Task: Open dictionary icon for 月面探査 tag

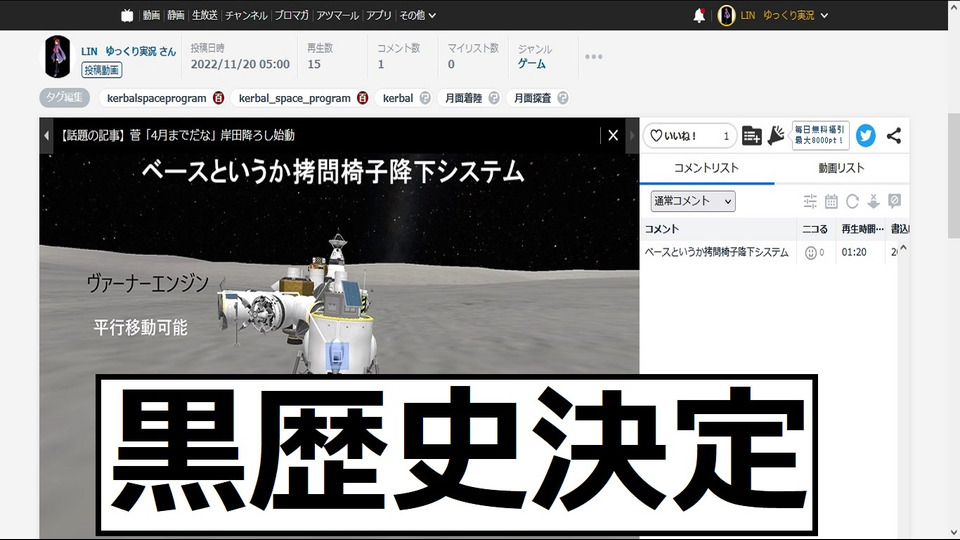Action: click(x=563, y=98)
